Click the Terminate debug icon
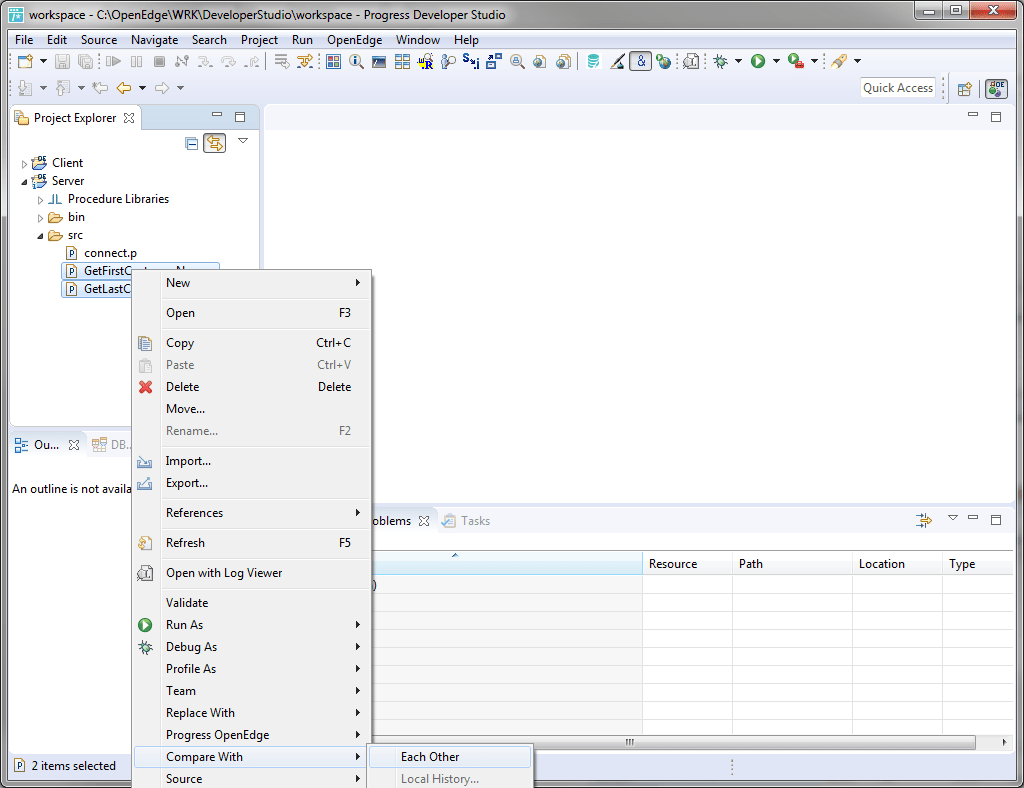This screenshot has height=788, width=1024. click(159, 61)
